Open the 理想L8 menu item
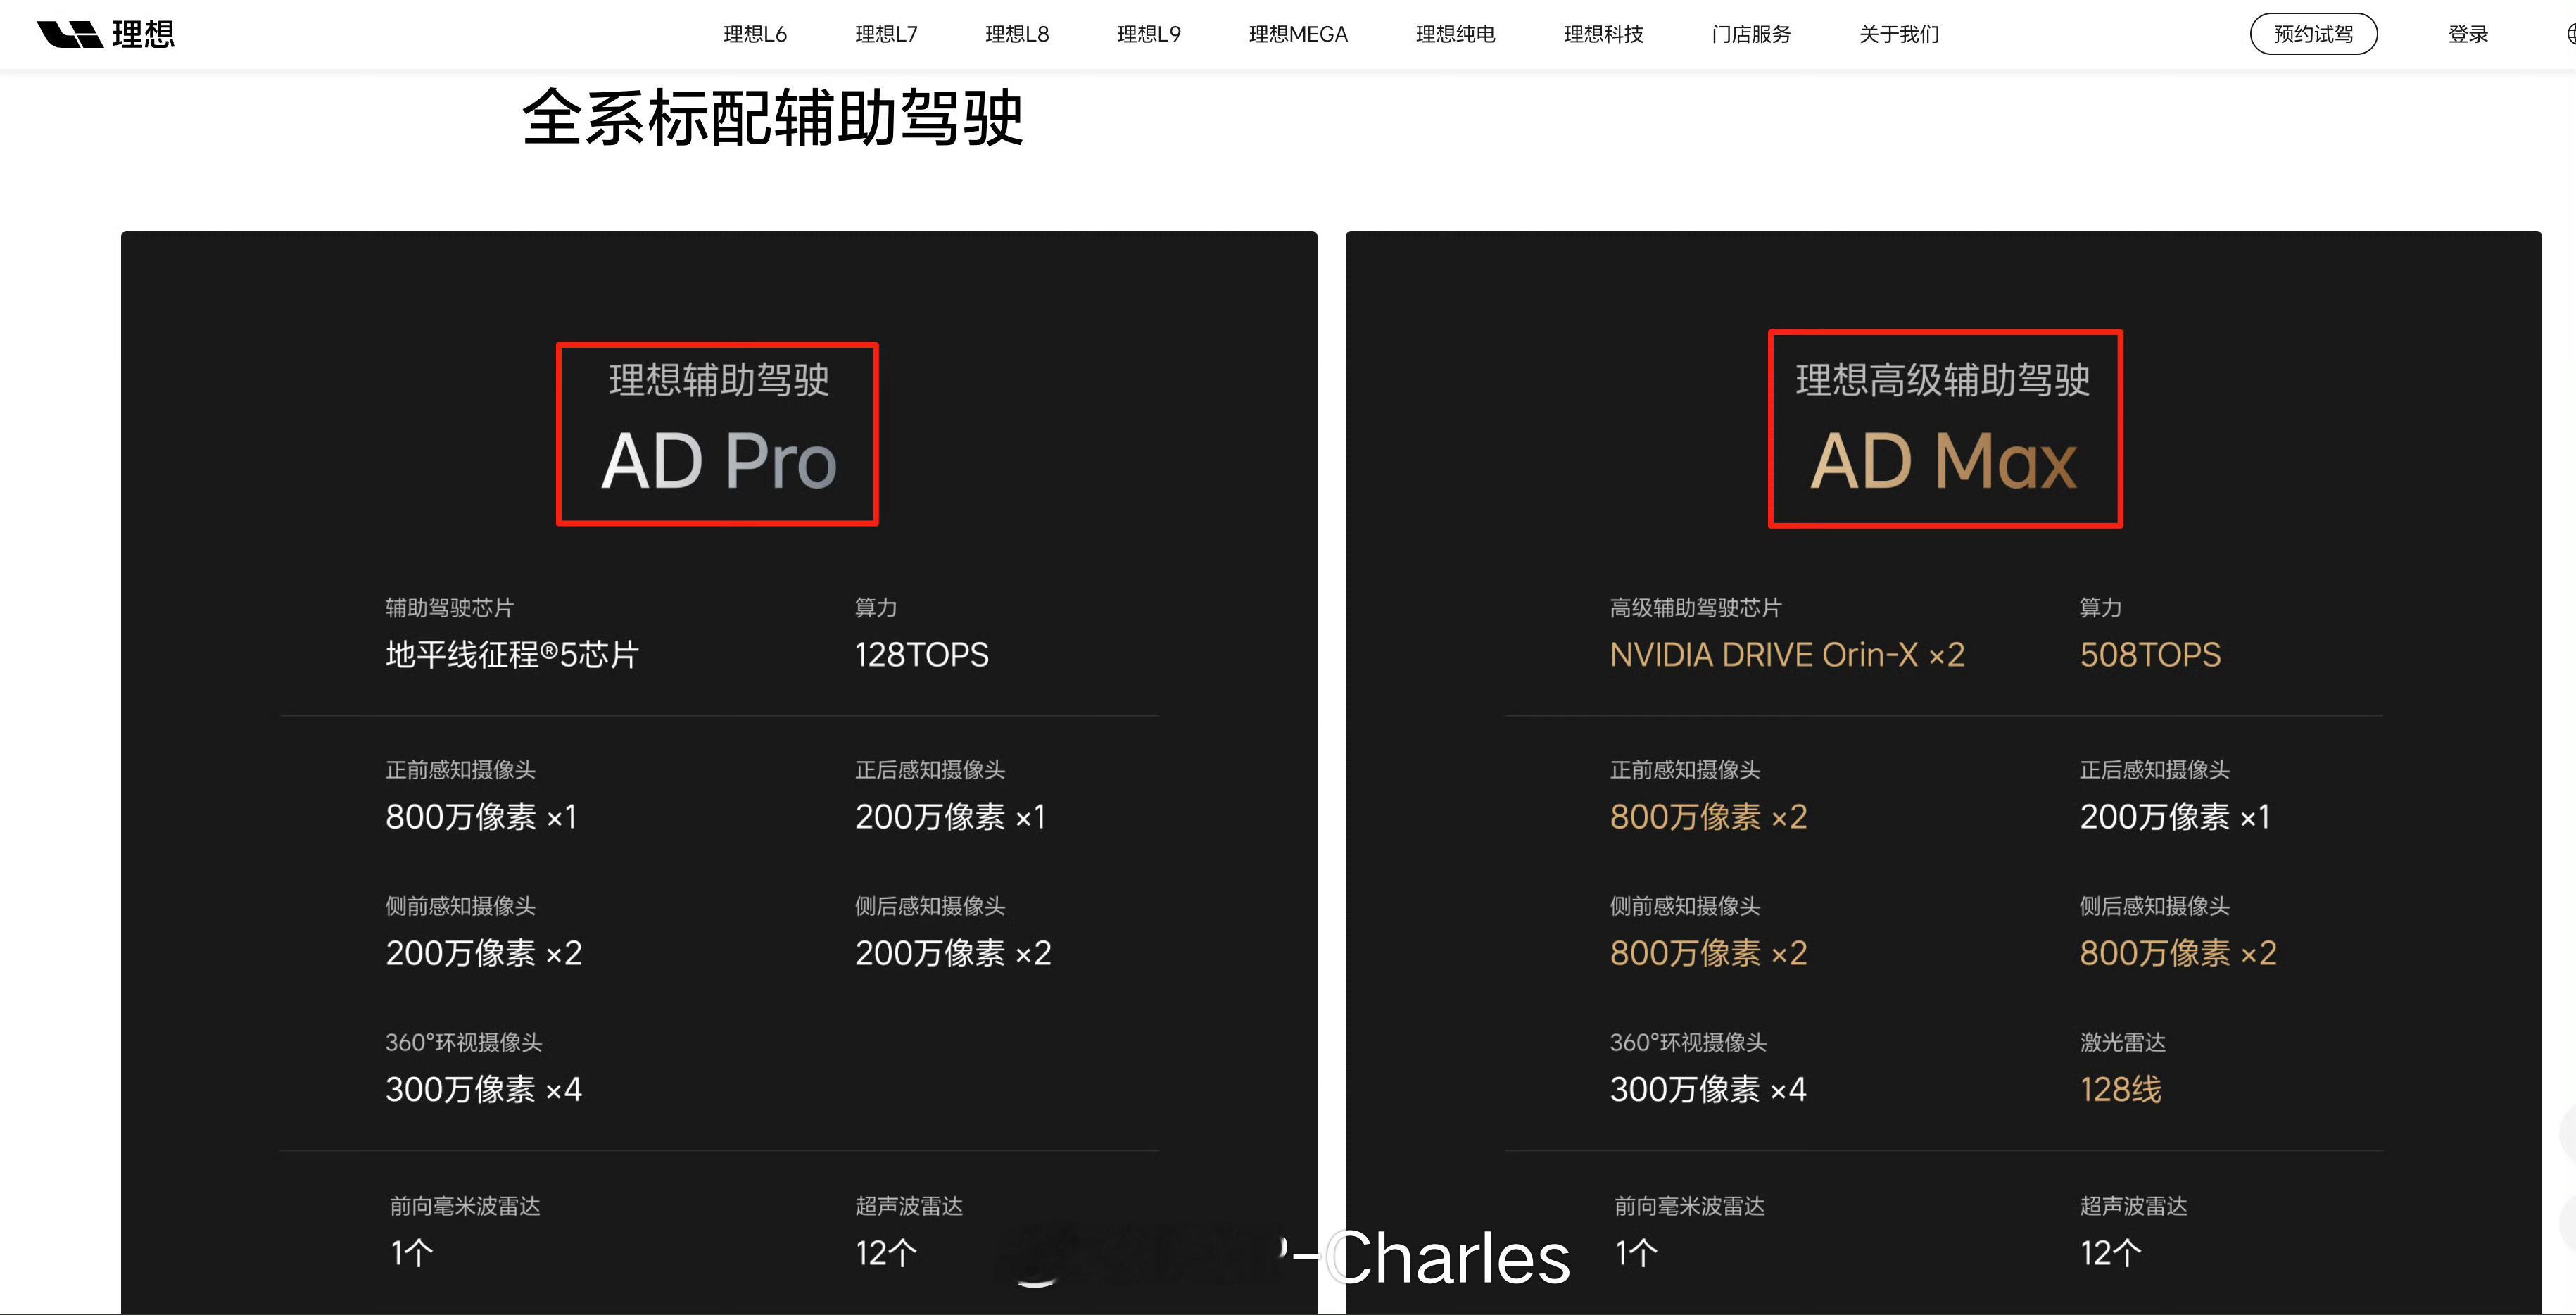Image resolution: width=2576 pixels, height=1315 pixels. click(x=1017, y=34)
